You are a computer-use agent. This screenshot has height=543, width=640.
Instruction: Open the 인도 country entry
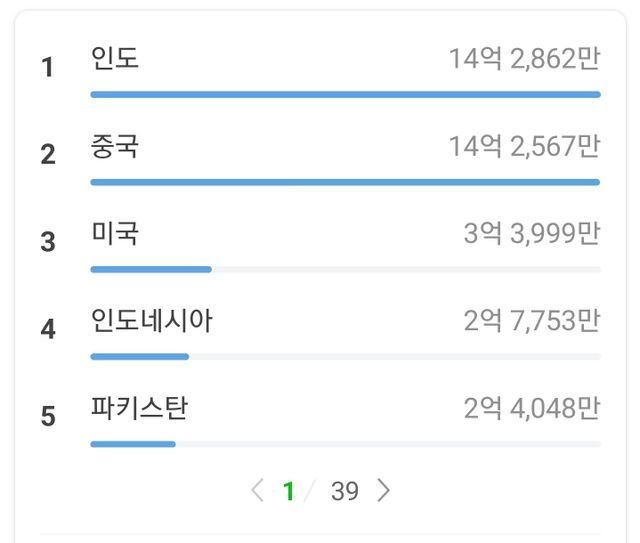coord(115,59)
